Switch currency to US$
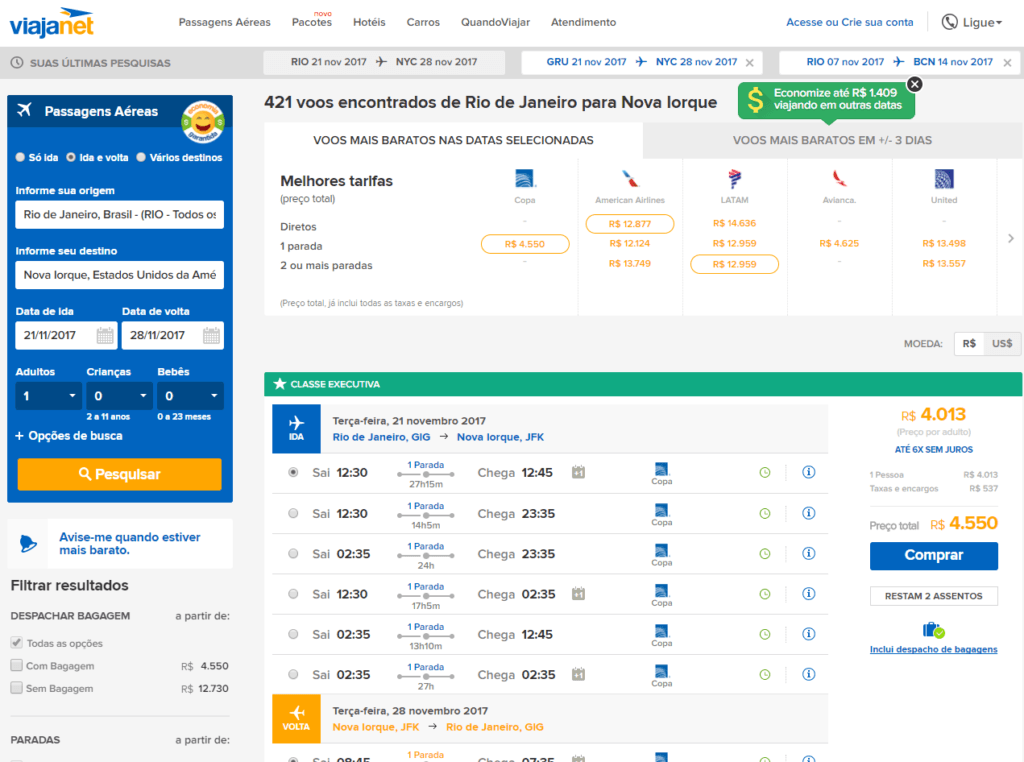Screen dimensions: 1024x762 [1002, 343]
